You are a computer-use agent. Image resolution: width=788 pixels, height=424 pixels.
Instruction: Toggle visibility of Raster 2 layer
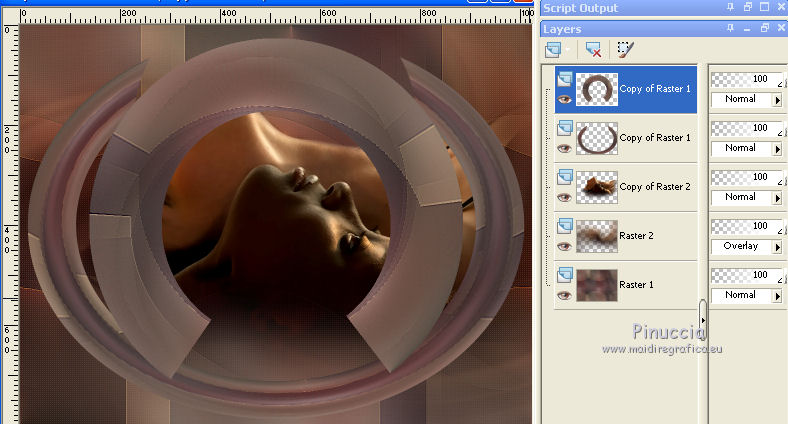[x=563, y=246]
